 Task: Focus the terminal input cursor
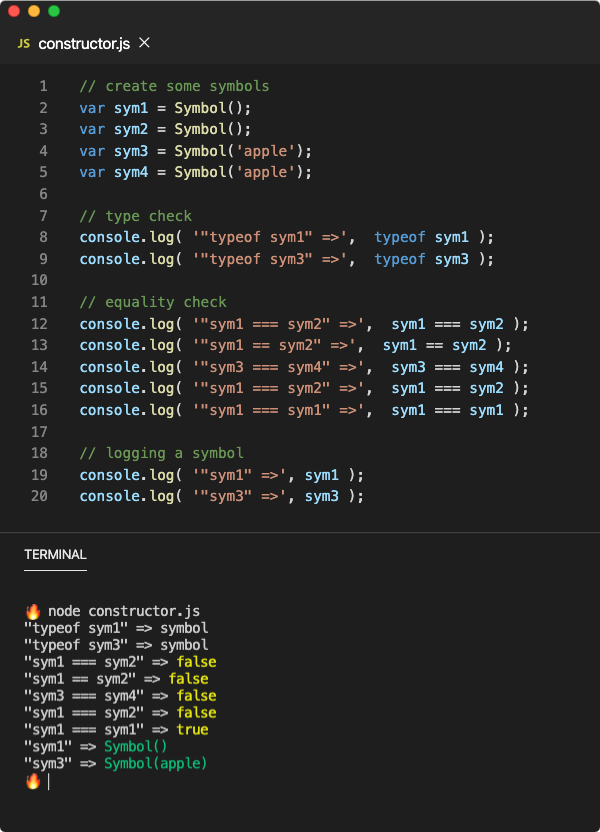(x=48, y=781)
